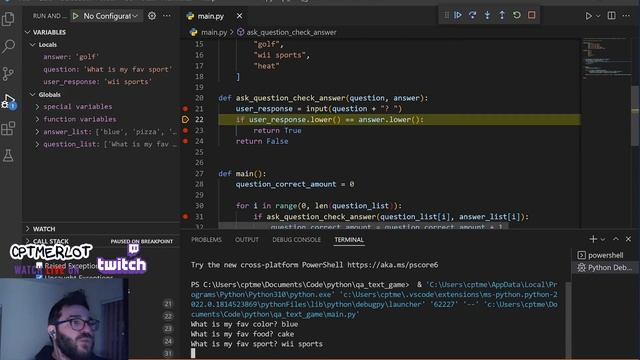Viewport: 640px width, 360px height.
Task: Open the Testing flask icon
Action: (8, 156)
